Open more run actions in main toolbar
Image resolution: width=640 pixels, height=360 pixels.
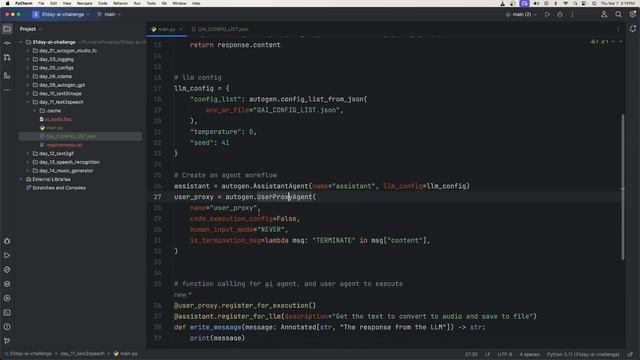[573, 14]
